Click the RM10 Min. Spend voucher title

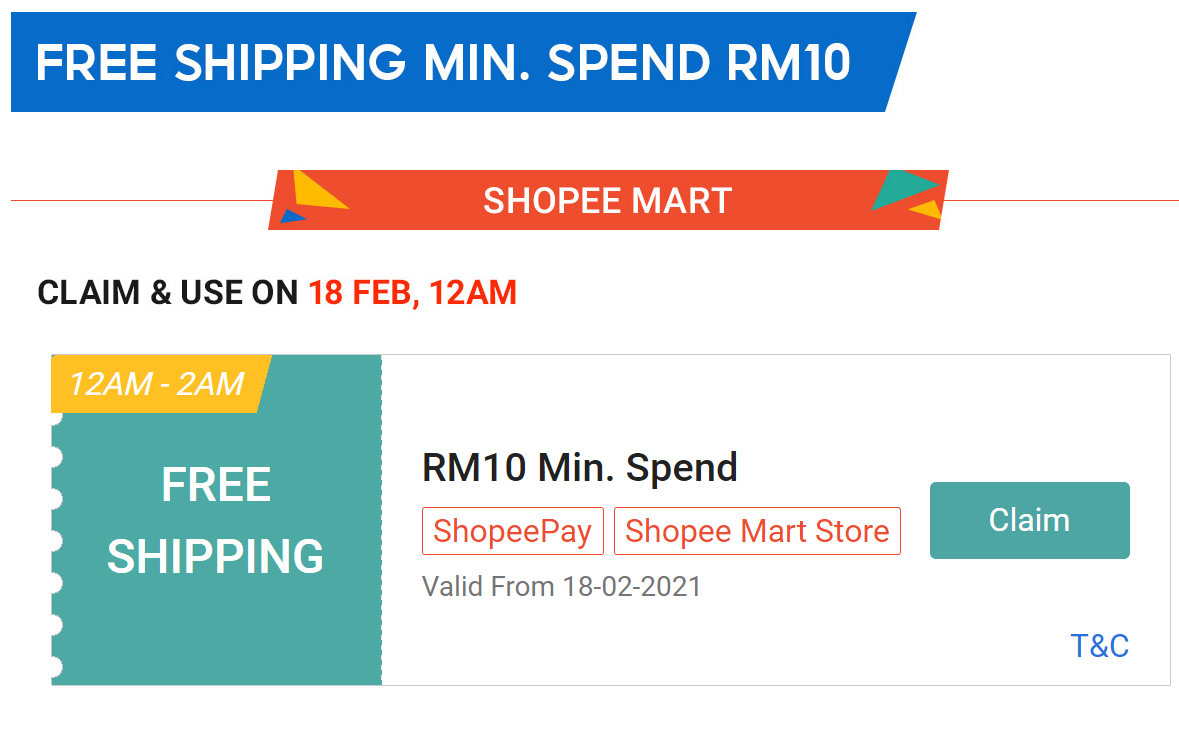[x=580, y=467]
